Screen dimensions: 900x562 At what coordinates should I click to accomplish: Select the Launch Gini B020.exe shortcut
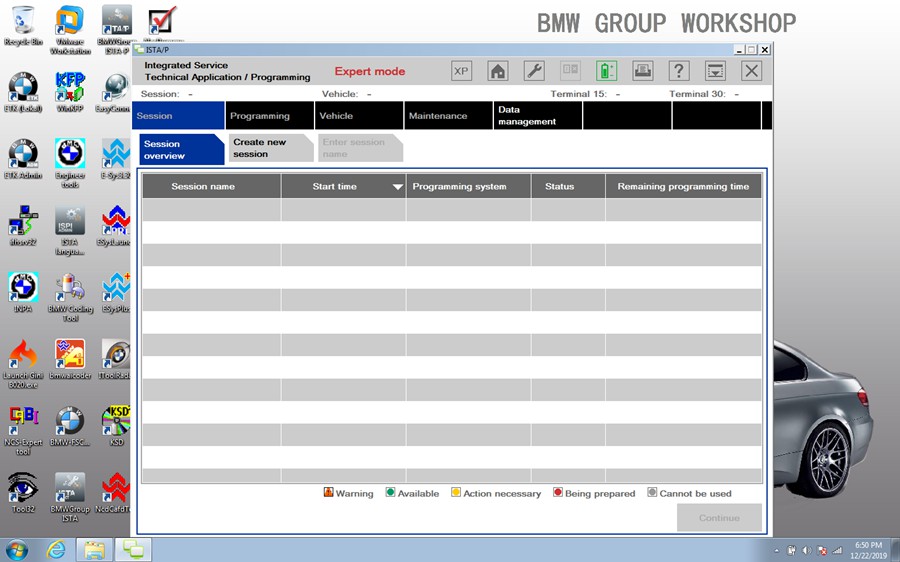click(x=23, y=363)
